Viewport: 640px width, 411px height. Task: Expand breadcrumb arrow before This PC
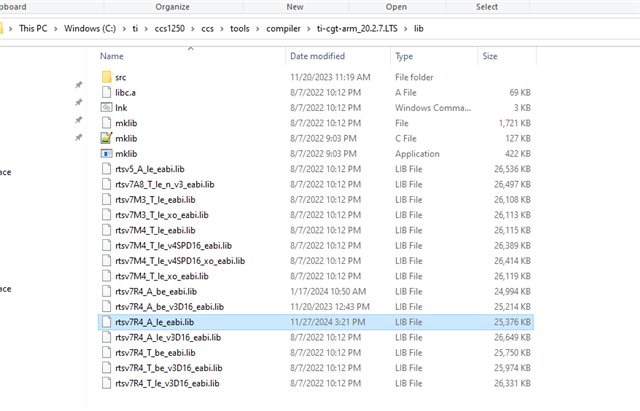(11, 29)
